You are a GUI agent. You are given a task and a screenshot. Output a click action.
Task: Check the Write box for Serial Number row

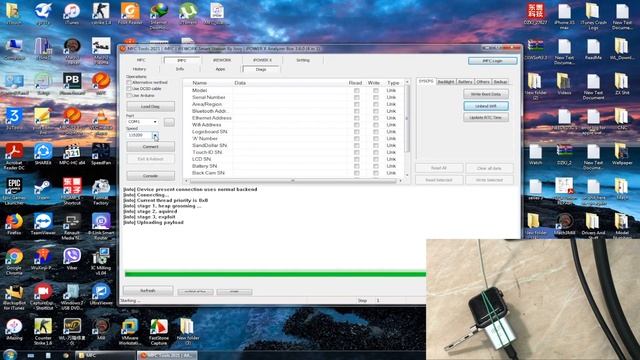(x=376, y=97)
